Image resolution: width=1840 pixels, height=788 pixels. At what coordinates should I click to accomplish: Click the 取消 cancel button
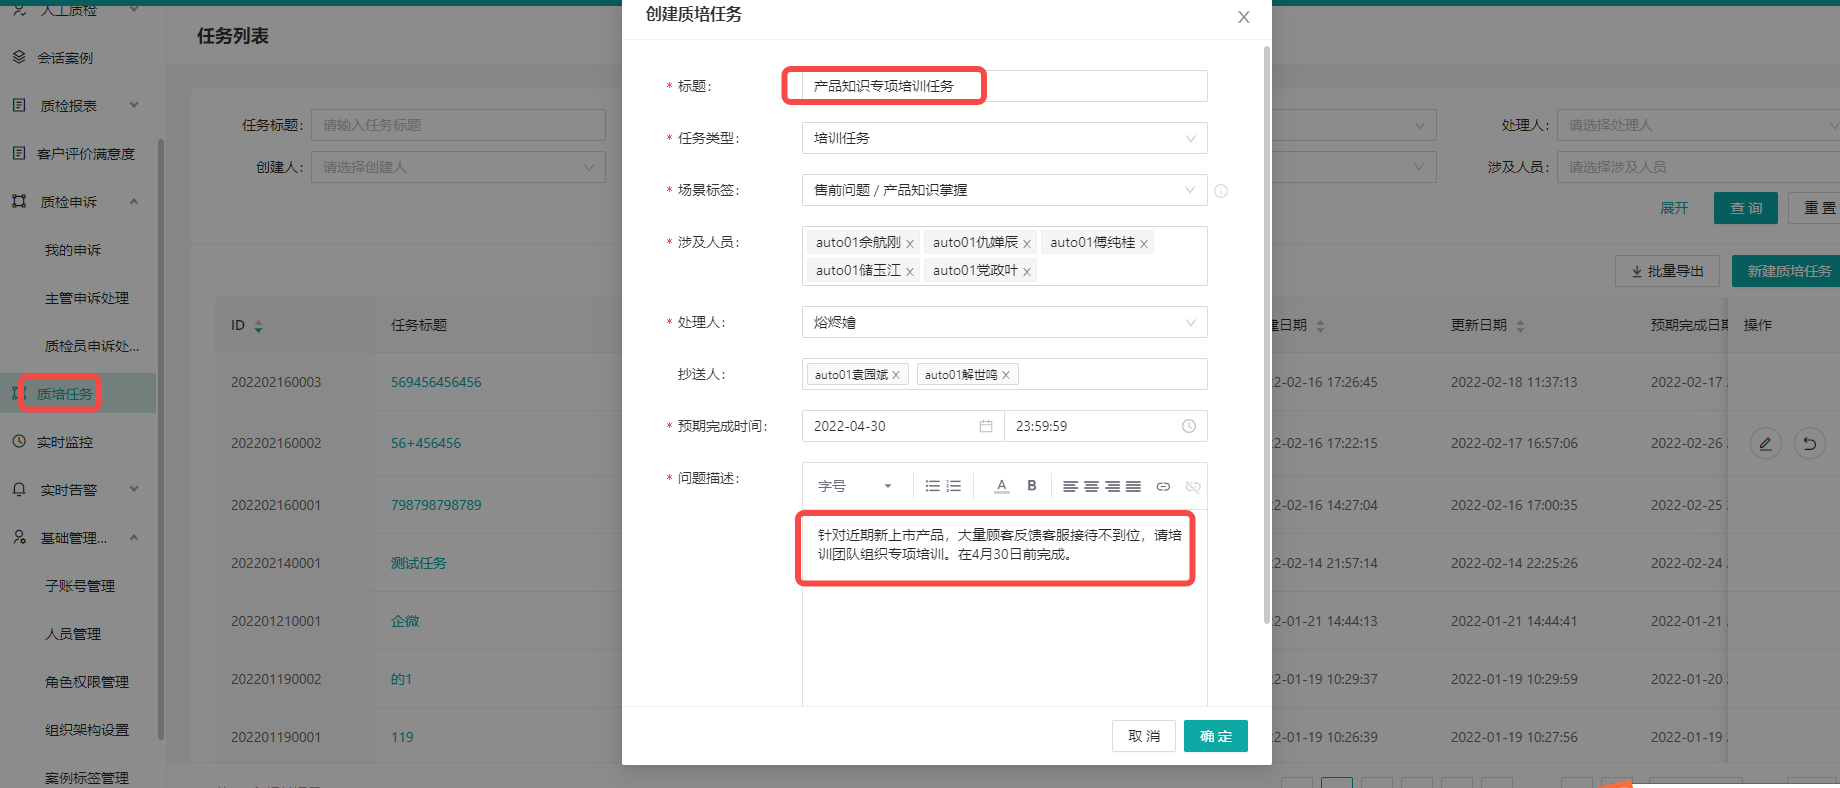(1144, 736)
